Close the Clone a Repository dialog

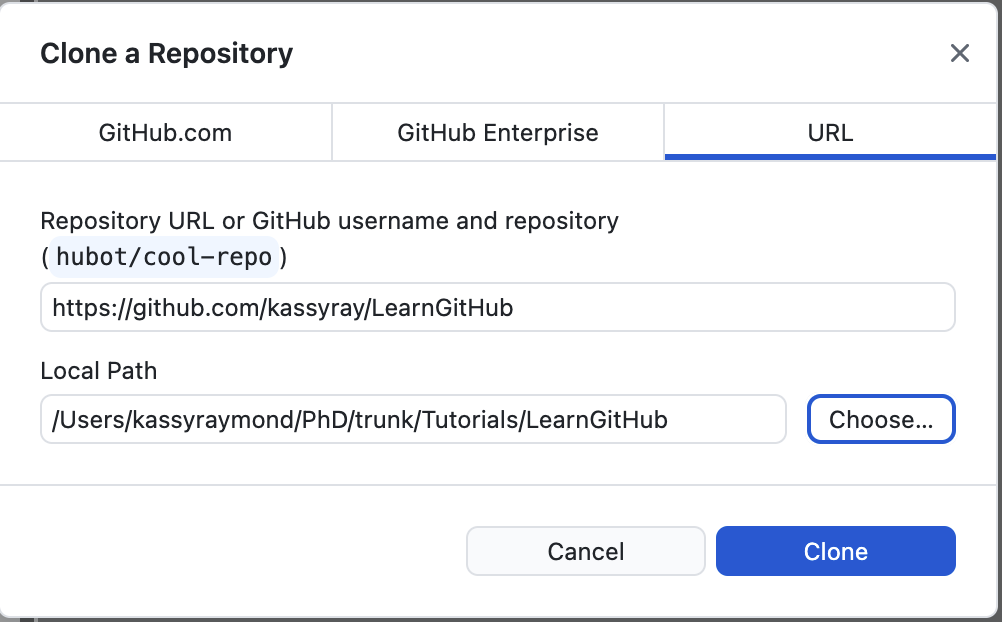[x=959, y=54]
